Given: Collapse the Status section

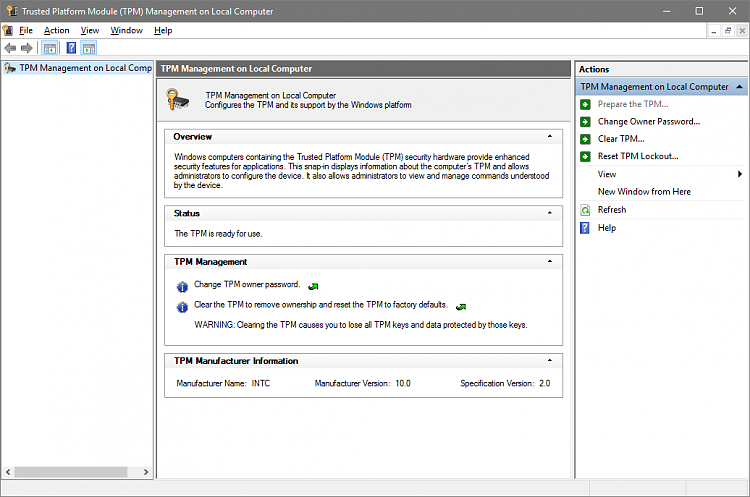Looking at the screenshot, I should click(x=549, y=213).
